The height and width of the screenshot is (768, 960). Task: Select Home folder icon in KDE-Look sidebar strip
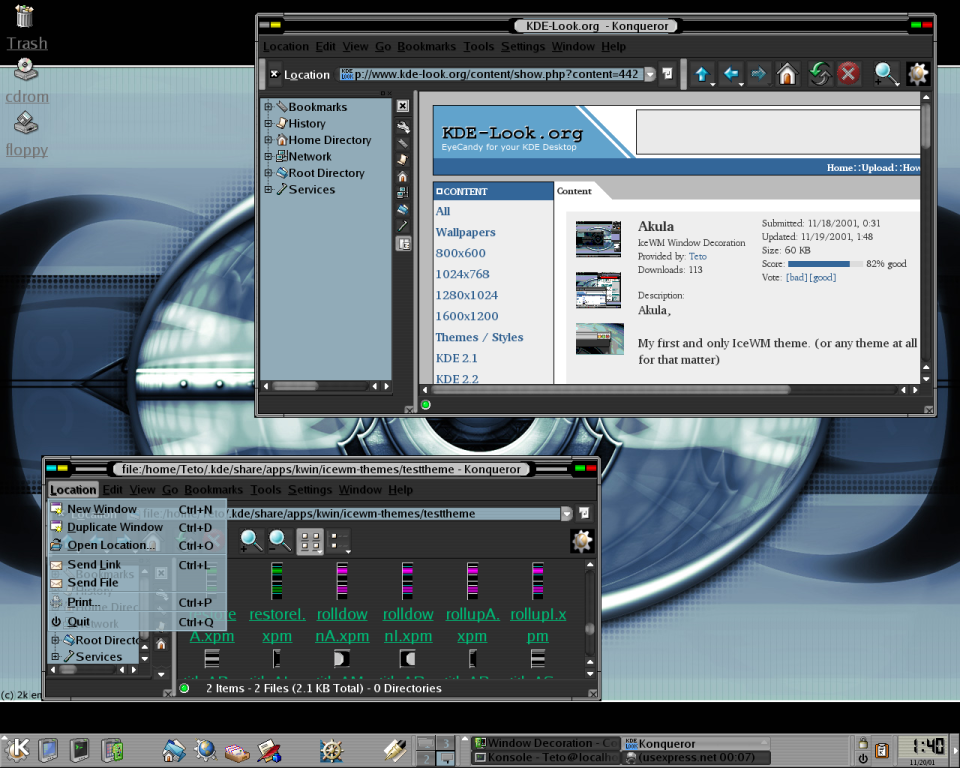point(403,177)
